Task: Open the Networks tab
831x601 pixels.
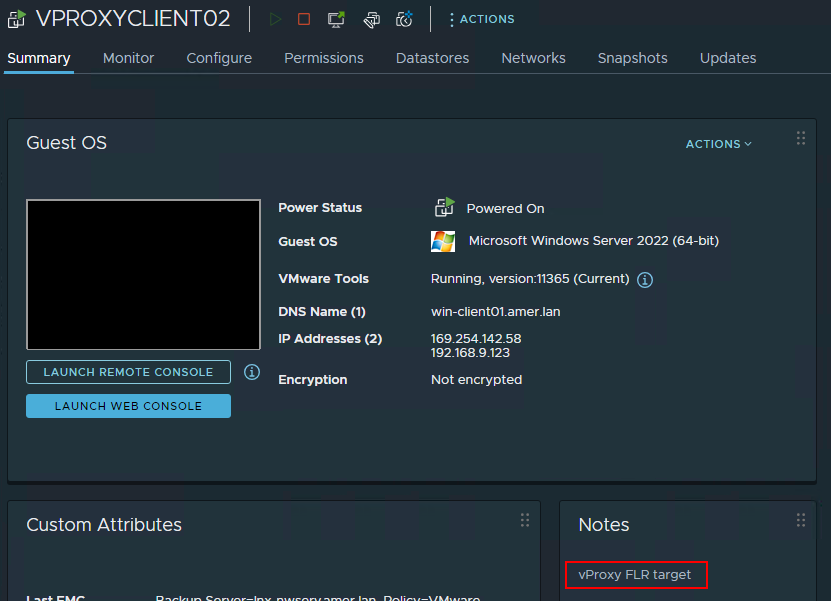Action: pos(533,58)
